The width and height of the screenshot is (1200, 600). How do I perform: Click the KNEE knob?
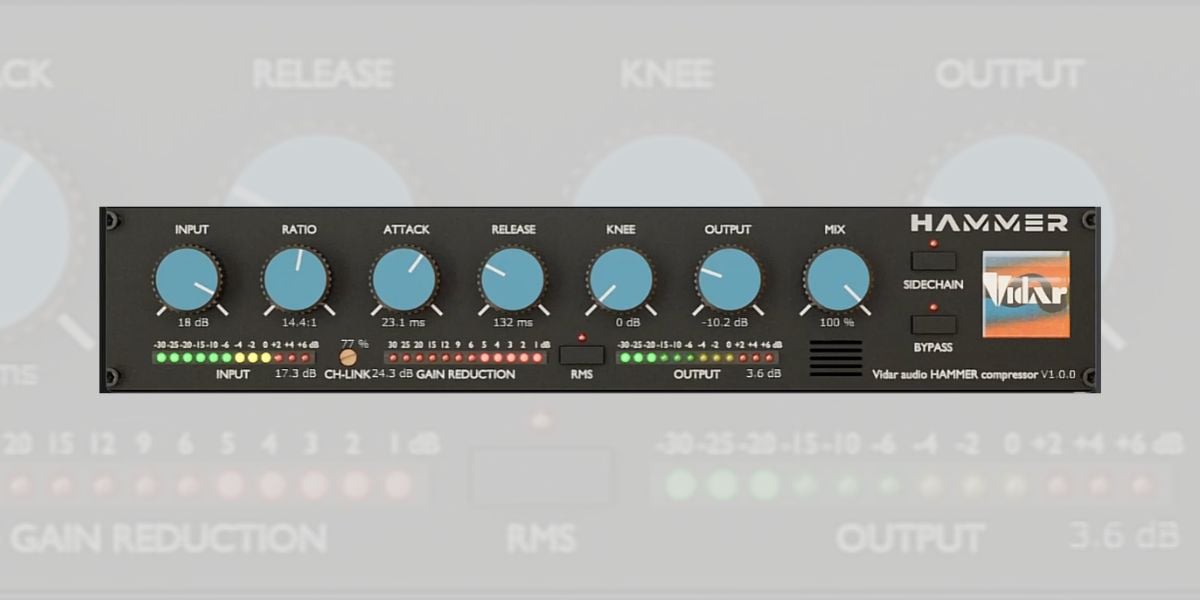(621, 279)
